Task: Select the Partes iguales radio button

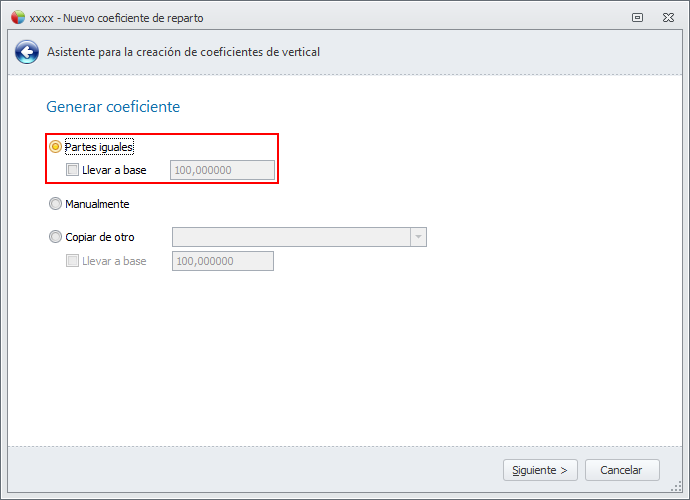Action: click(x=56, y=147)
